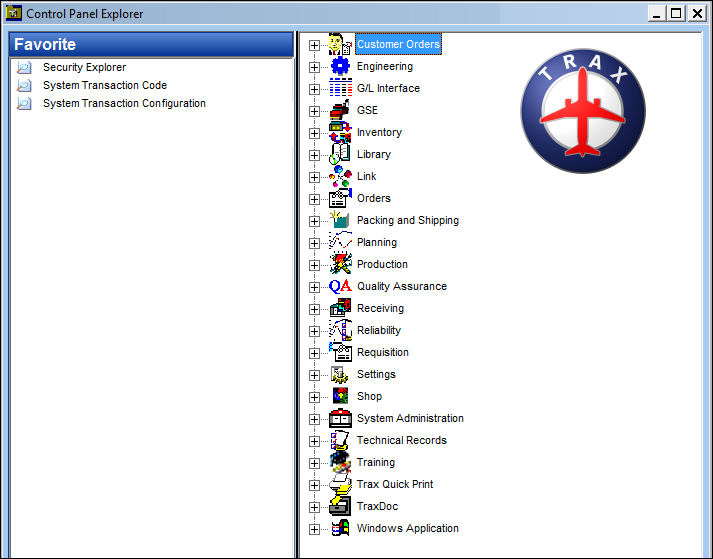Screen dimensions: 713x559
Task: Expand the Inventory tree node
Action: (314, 133)
